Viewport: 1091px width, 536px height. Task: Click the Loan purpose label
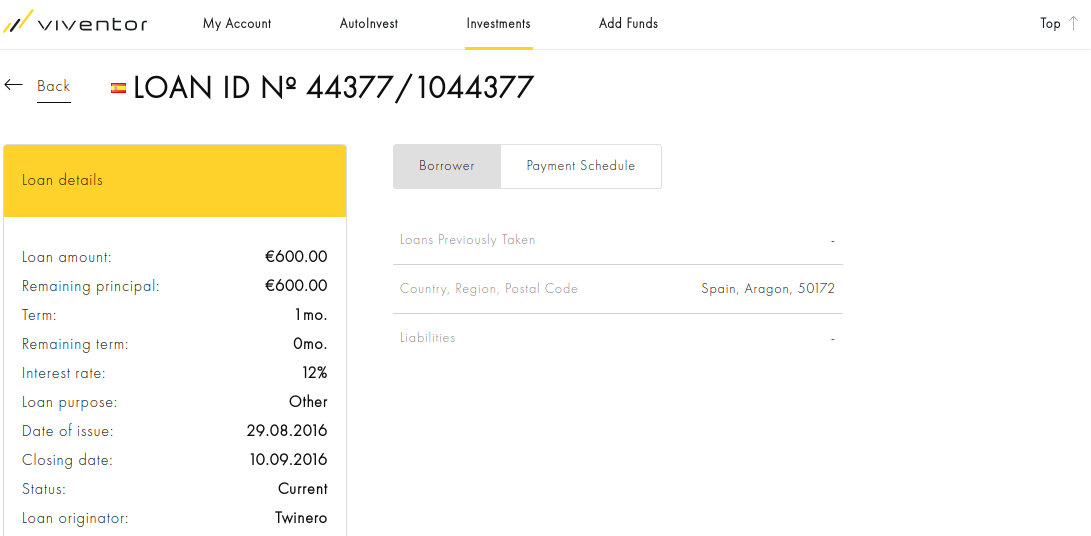click(70, 403)
